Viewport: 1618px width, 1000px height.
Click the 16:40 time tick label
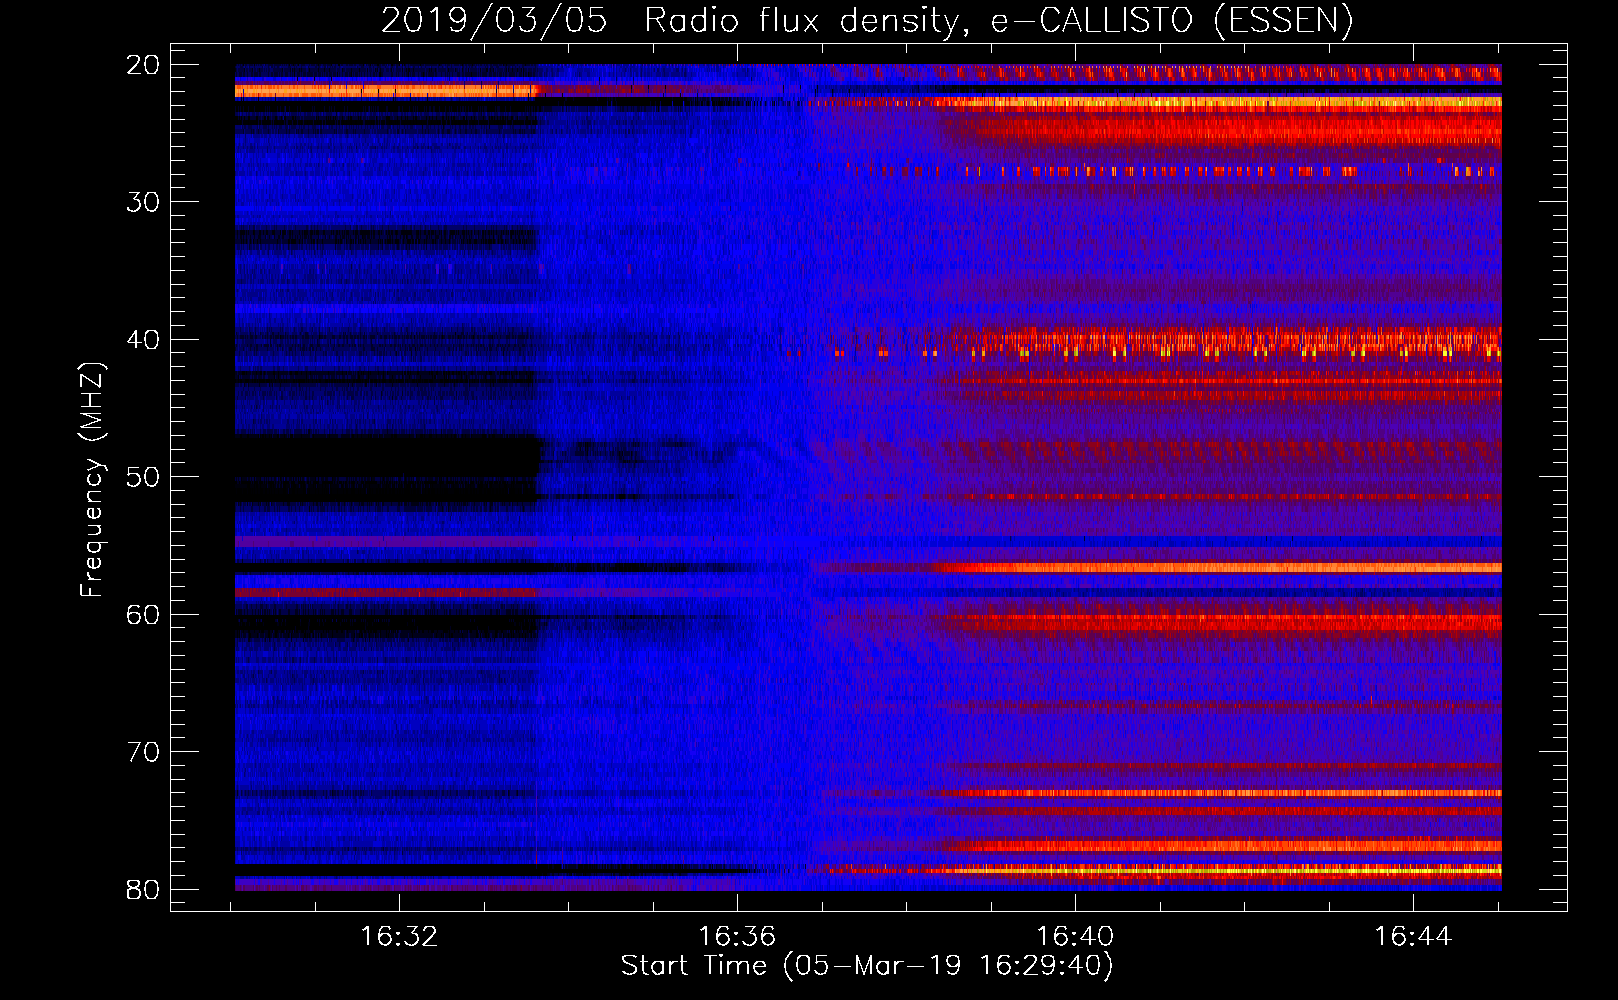1075,937
